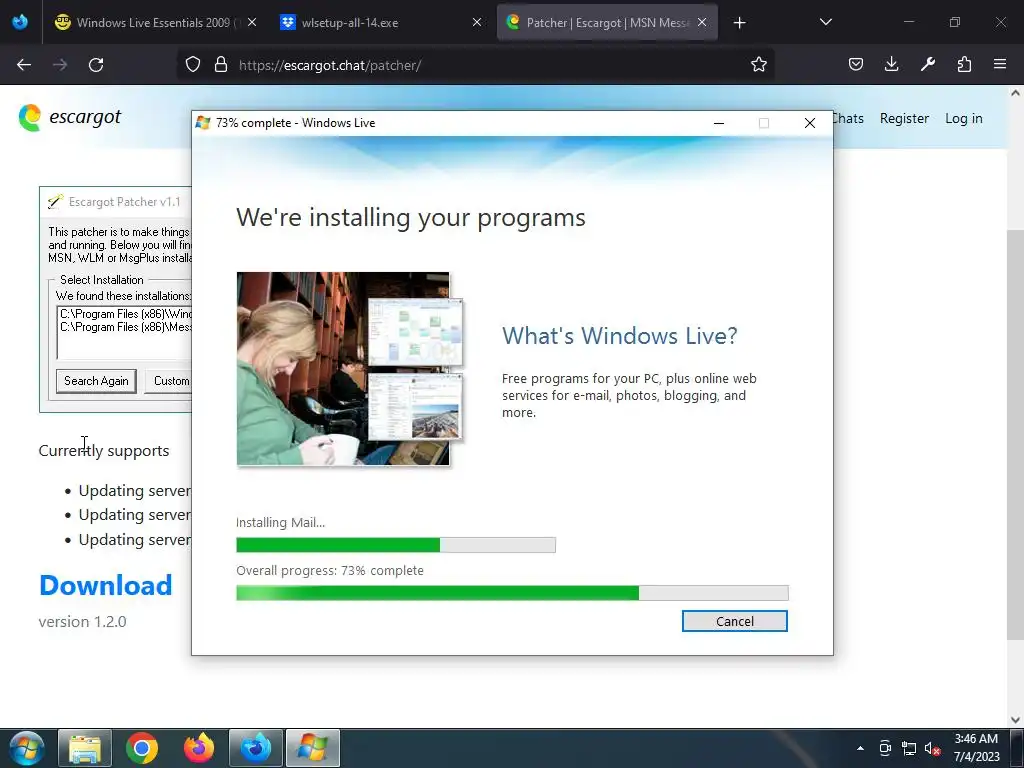1024x768 pixels.
Task: Select the Patcher Escargot tab
Action: pos(607,23)
